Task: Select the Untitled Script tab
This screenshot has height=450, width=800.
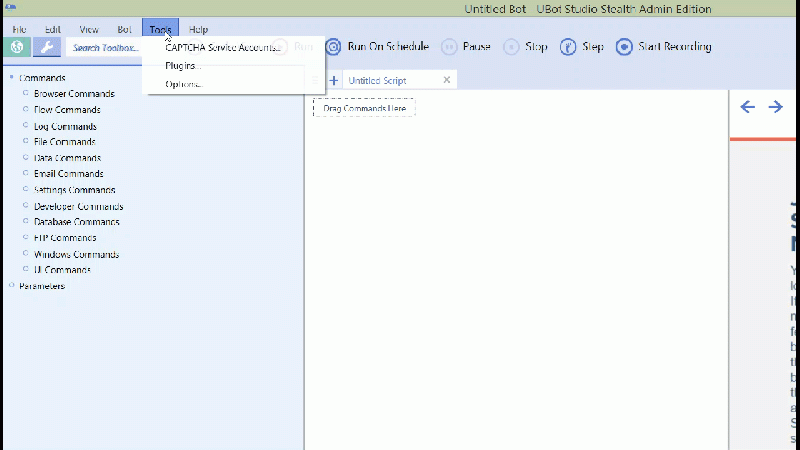Action: click(x=377, y=81)
